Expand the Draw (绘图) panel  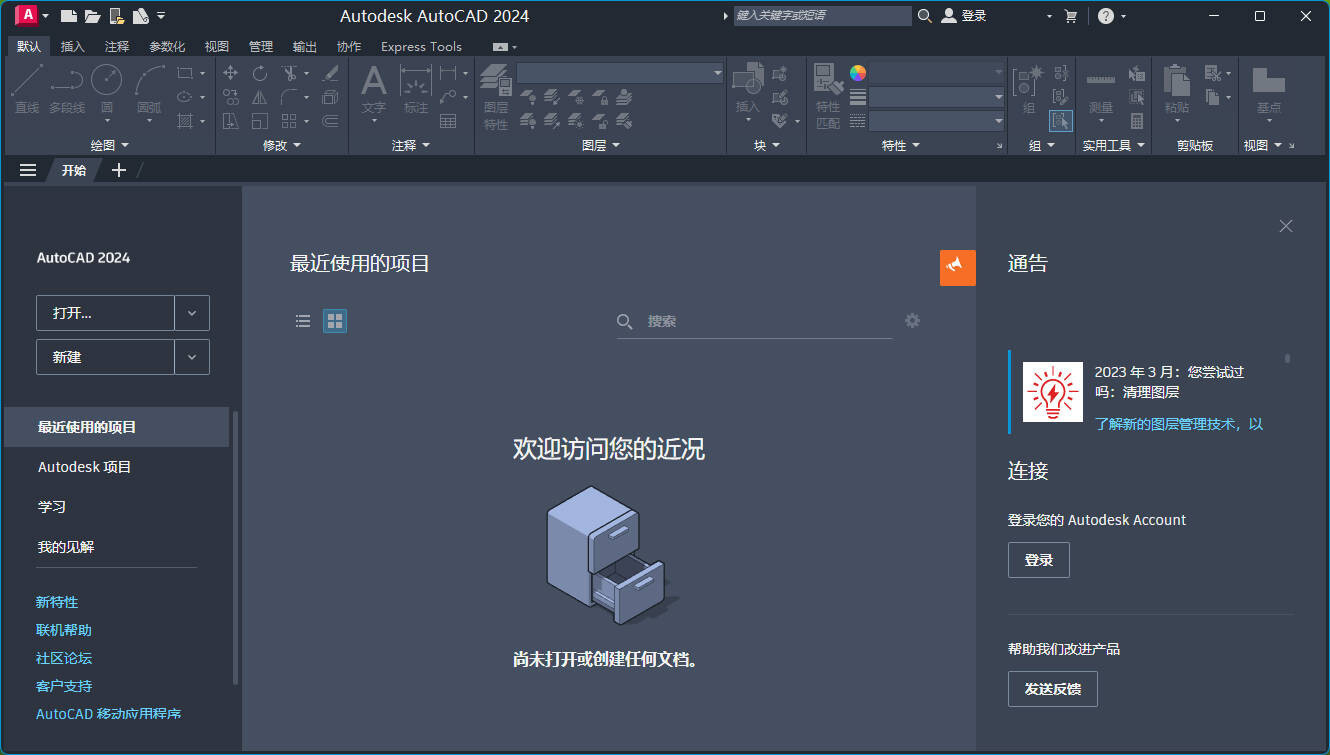[109, 146]
